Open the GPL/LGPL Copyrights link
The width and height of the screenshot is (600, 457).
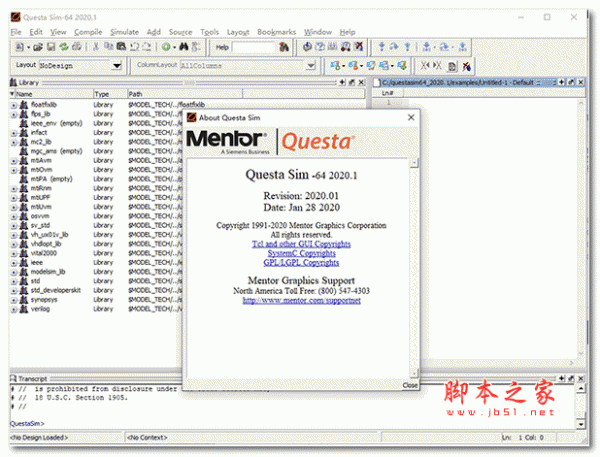pyautogui.click(x=301, y=263)
